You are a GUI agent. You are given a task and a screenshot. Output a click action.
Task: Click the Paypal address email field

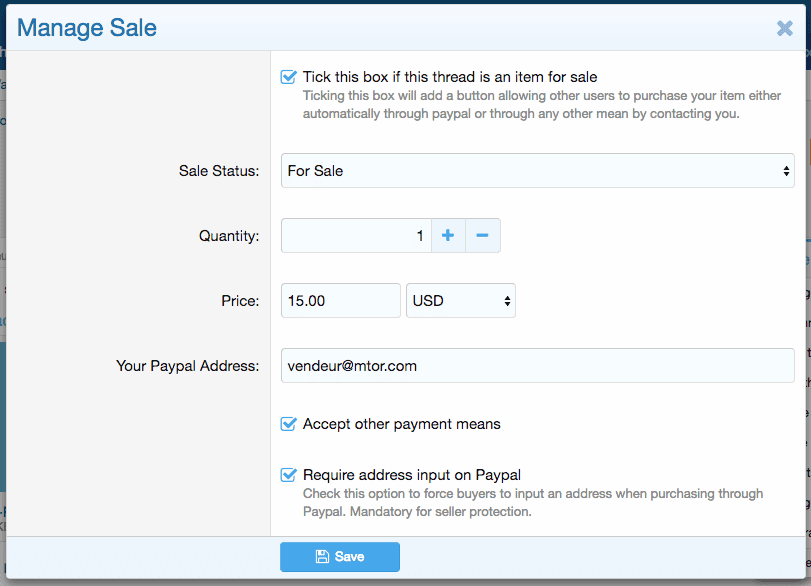537,366
